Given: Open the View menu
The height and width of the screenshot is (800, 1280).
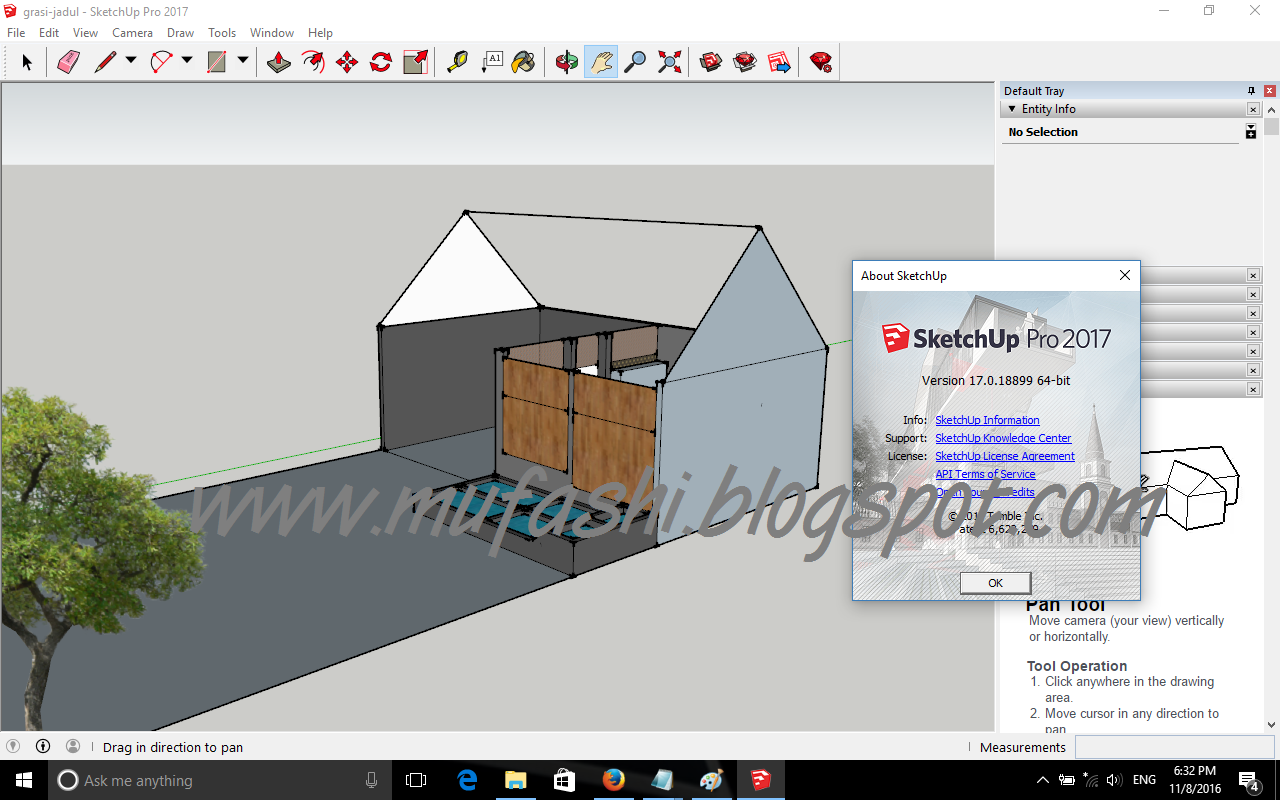Looking at the screenshot, I should click(x=85, y=33).
